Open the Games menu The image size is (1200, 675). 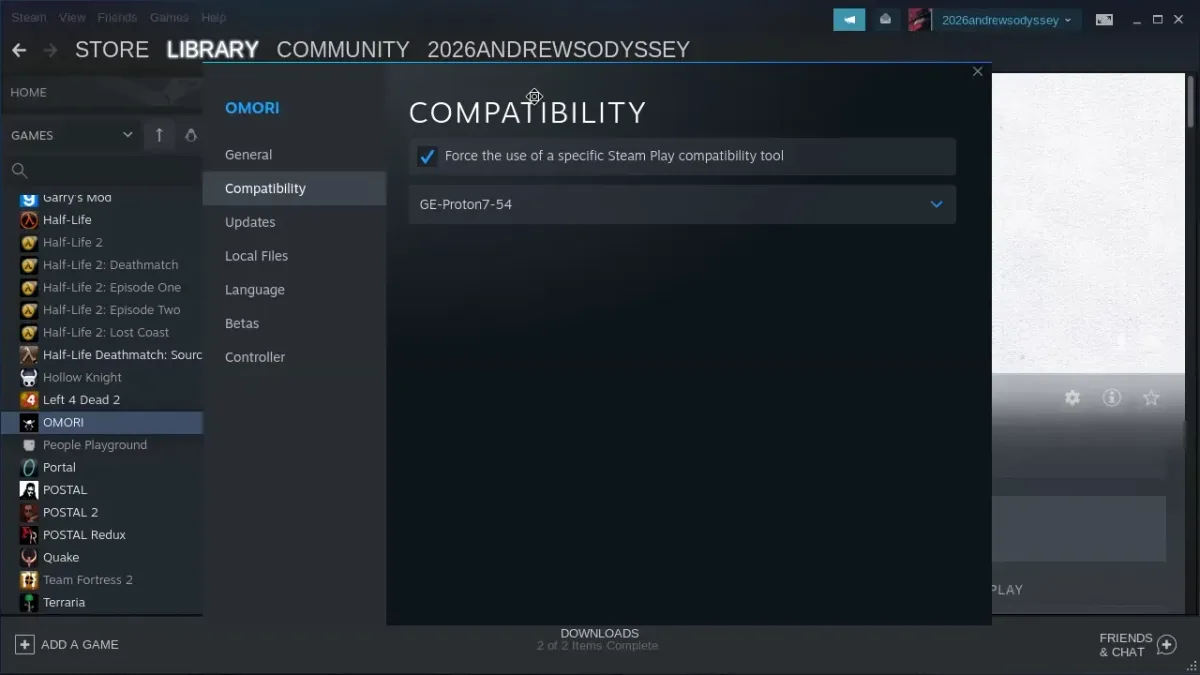tap(169, 18)
